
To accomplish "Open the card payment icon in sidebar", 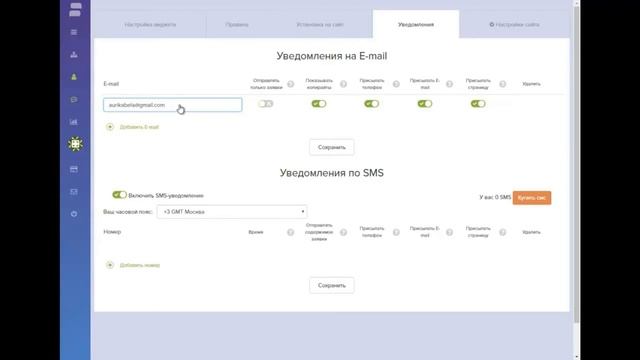I will click(x=74, y=169).
